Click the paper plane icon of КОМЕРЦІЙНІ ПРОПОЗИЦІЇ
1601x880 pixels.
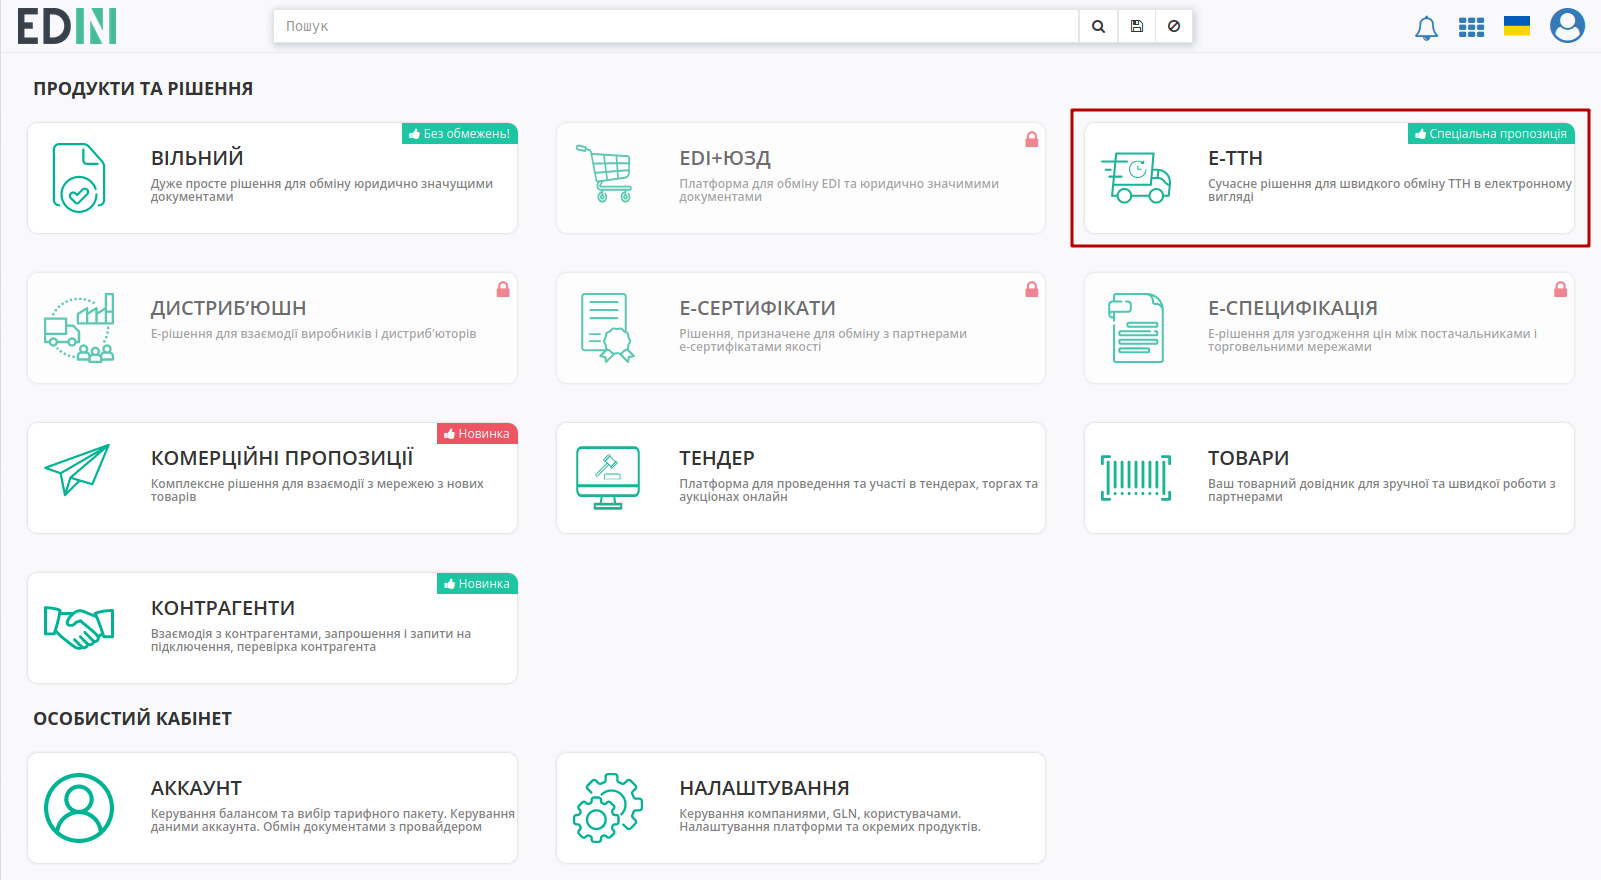point(77,469)
